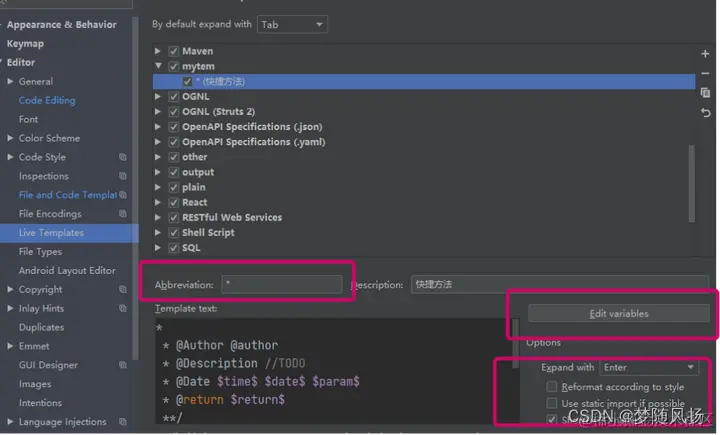Screen dimensions: 720x435
Task: Expand the Maven template group
Action: [x=158, y=51]
